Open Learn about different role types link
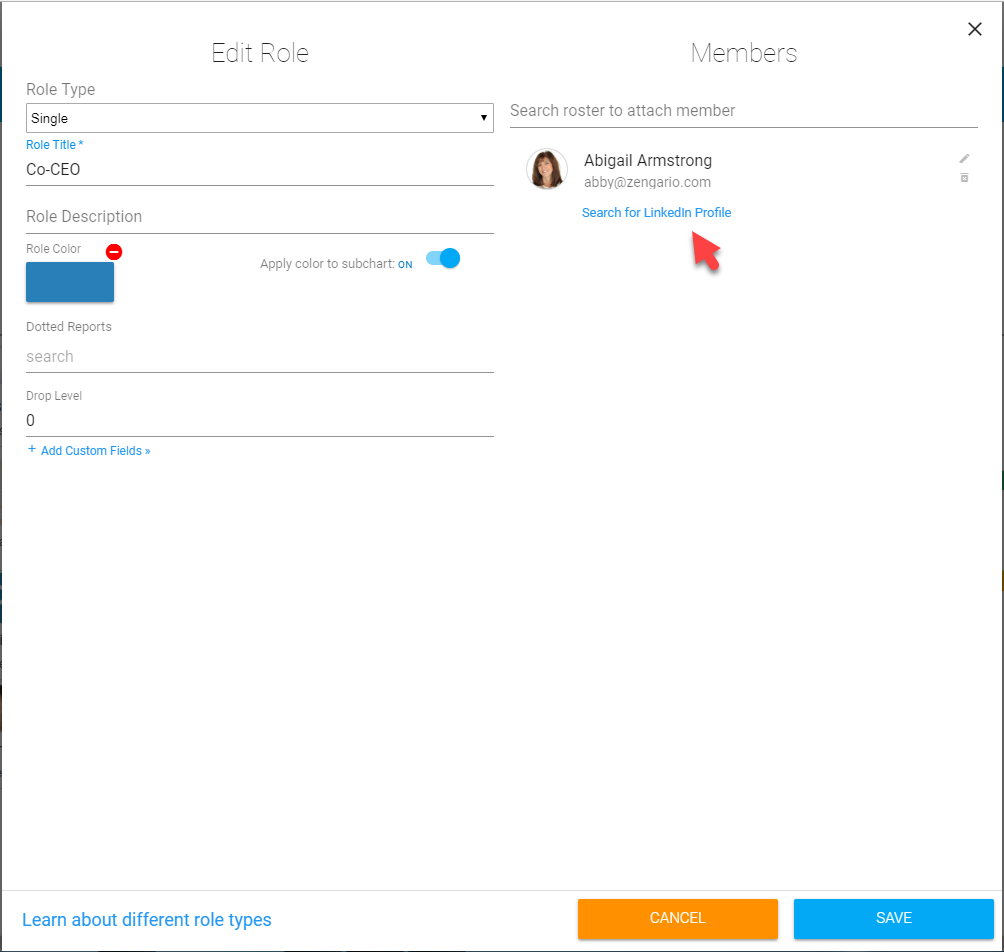The width and height of the screenshot is (1004, 952). coord(147,920)
